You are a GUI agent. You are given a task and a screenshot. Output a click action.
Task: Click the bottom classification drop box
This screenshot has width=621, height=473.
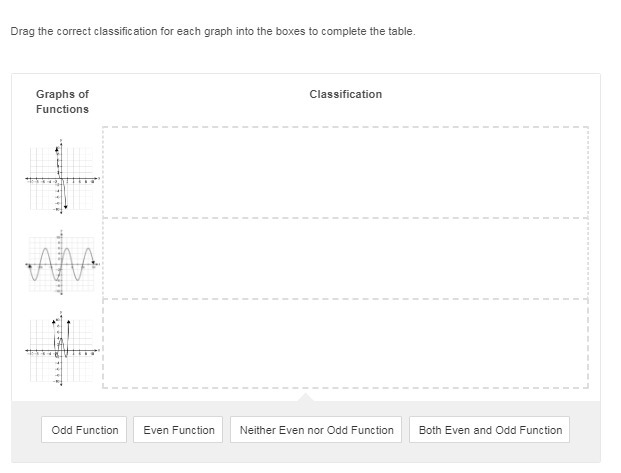coord(345,343)
